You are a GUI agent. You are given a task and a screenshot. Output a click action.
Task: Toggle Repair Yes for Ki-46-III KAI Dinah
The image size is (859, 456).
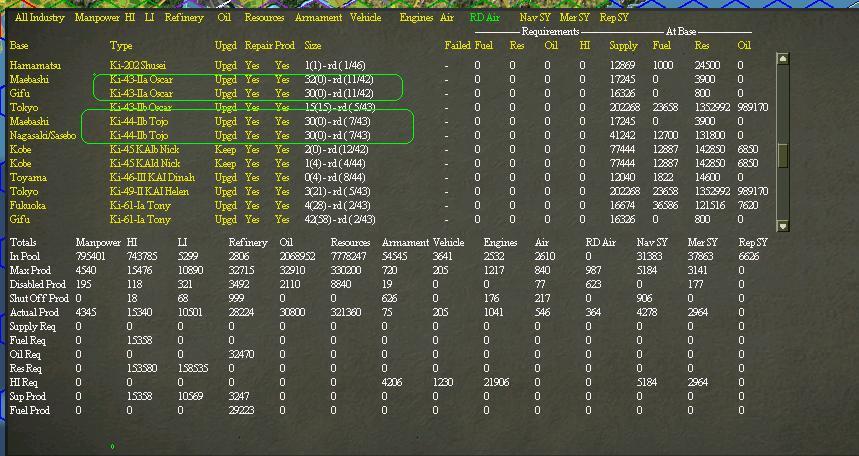click(x=252, y=178)
